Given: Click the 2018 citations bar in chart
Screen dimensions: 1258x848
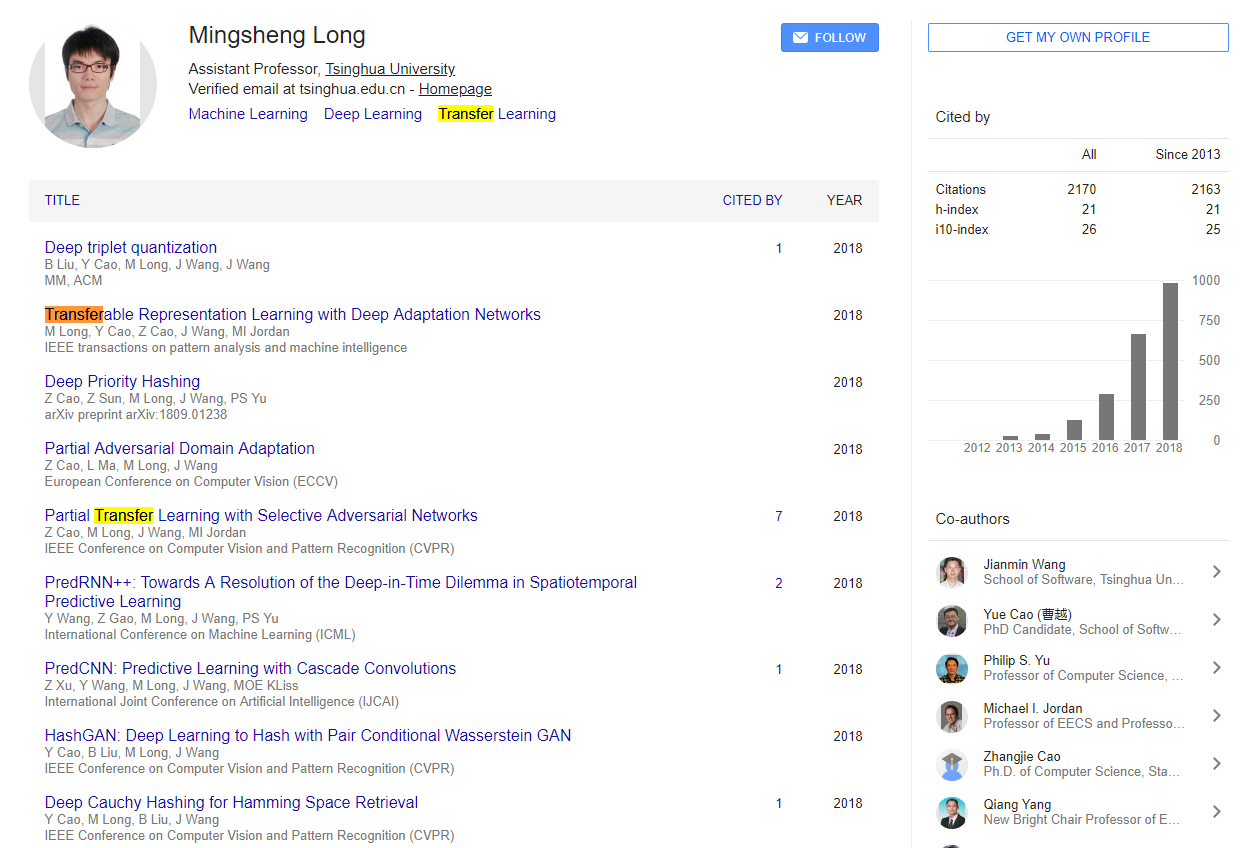Looking at the screenshot, I should coord(1169,361).
